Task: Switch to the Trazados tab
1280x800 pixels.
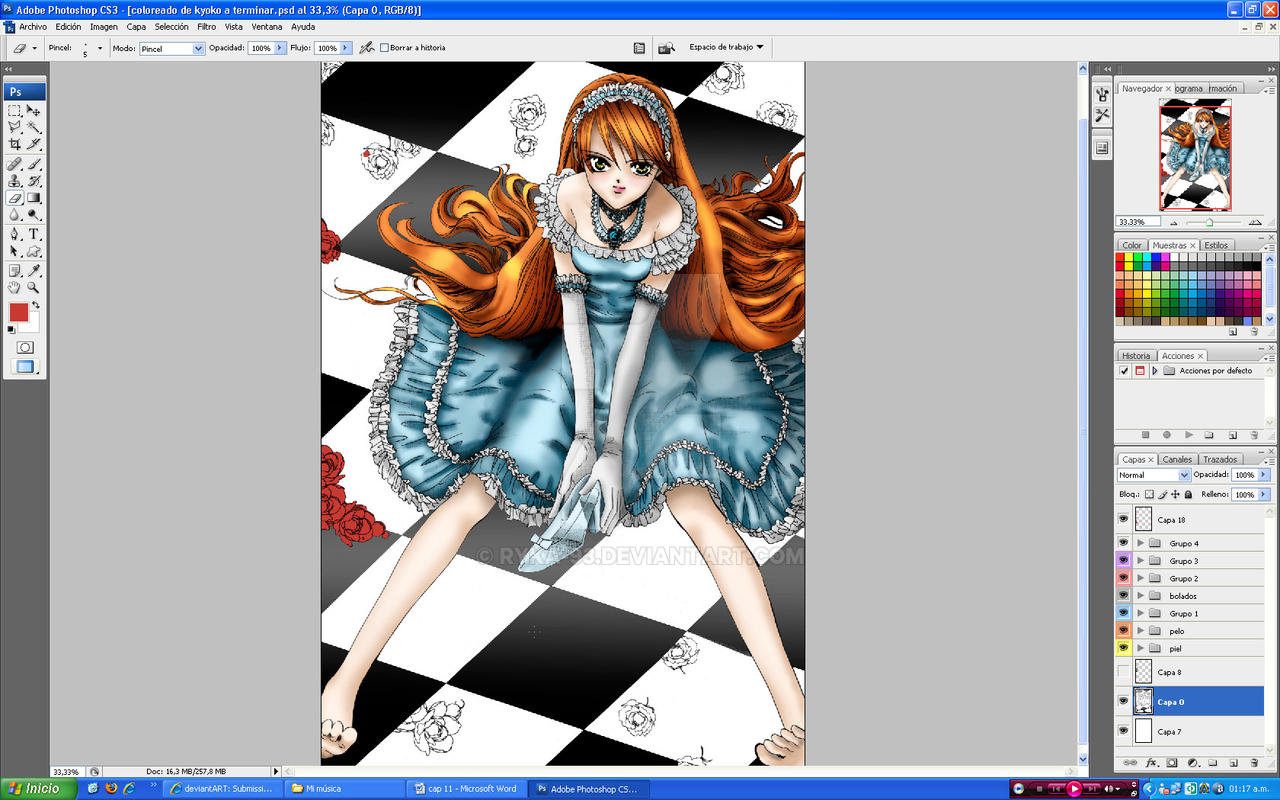Action: (x=1220, y=459)
